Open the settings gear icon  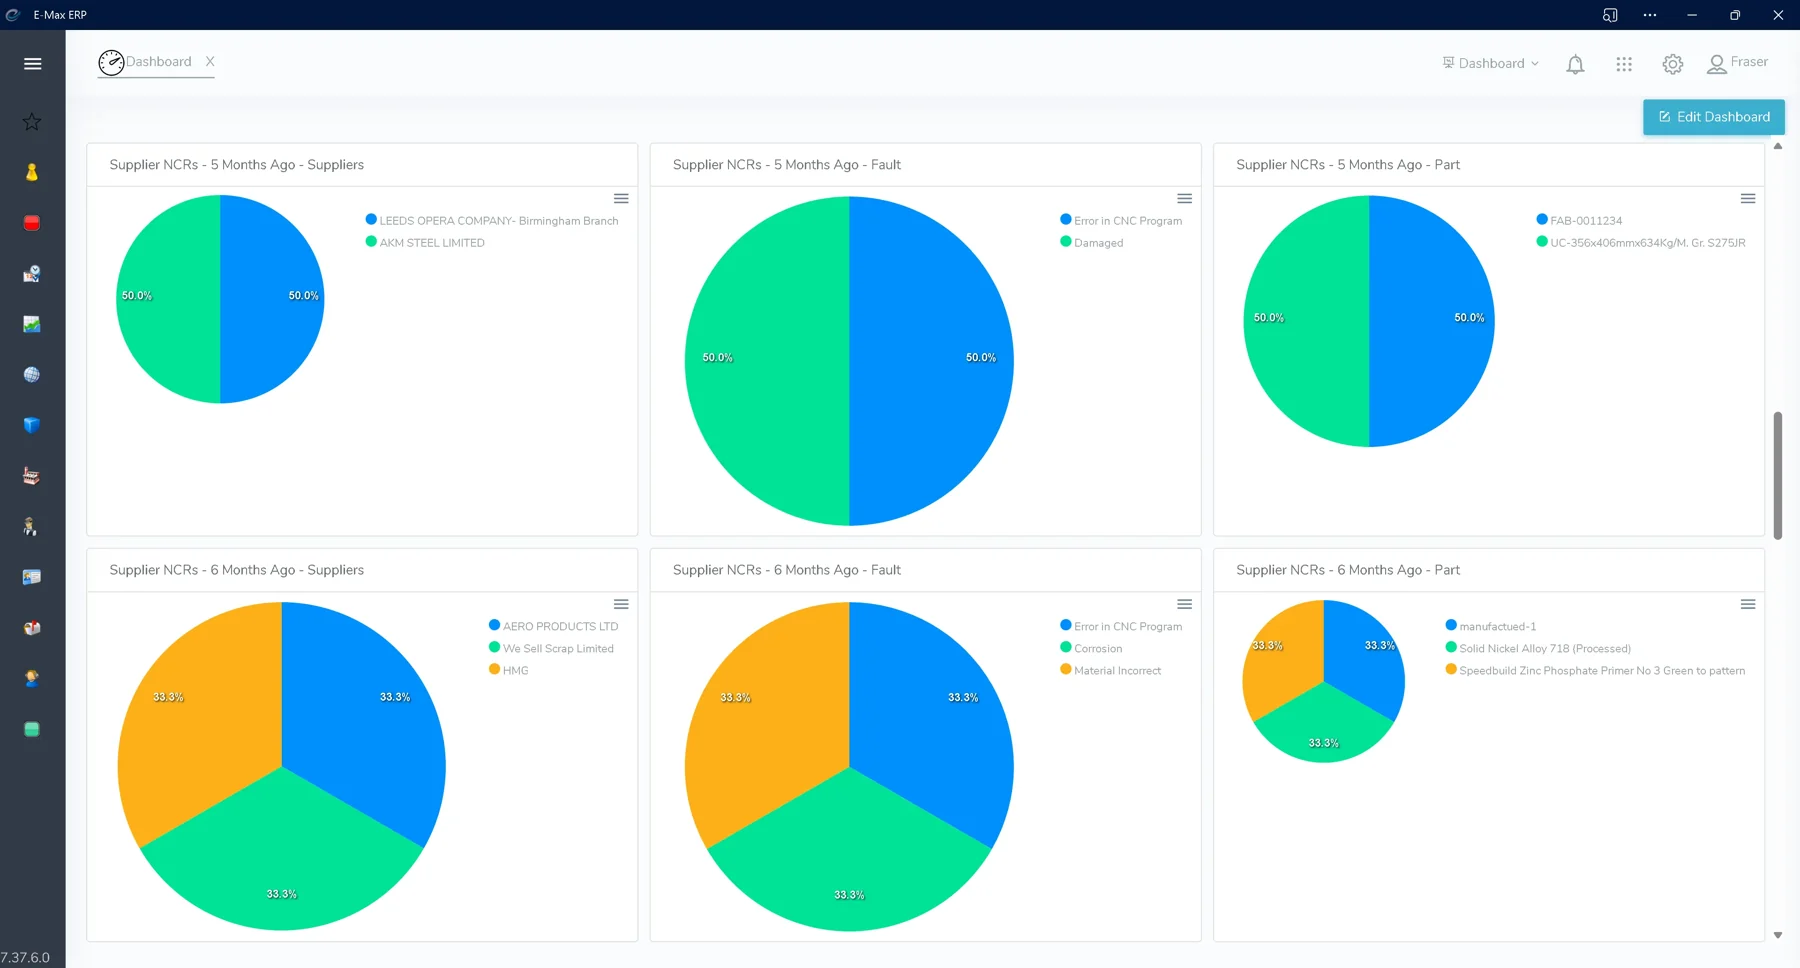pyautogui.click(x=1673, y=64)
